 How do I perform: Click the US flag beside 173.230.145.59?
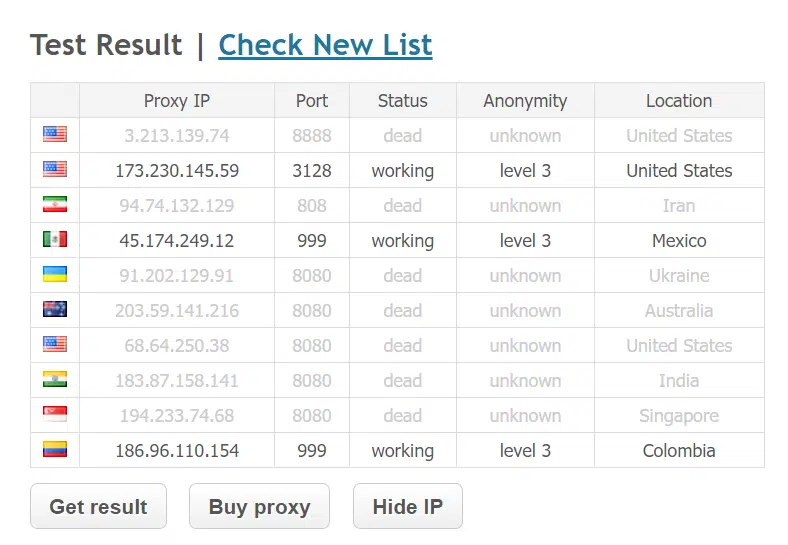pyautogui.click(x=55, y=169)
